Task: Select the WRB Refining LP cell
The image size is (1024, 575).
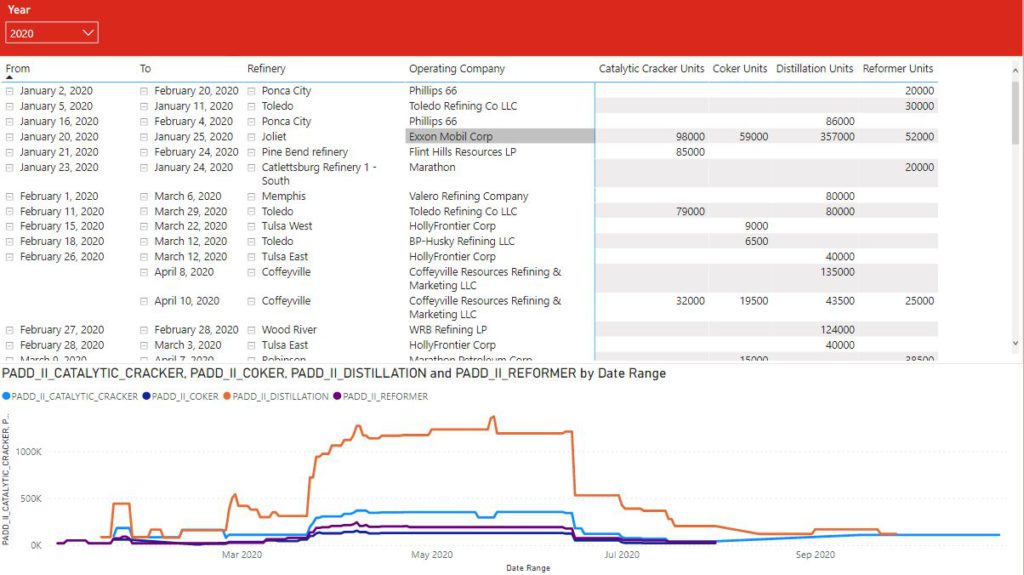Action: 448,329
